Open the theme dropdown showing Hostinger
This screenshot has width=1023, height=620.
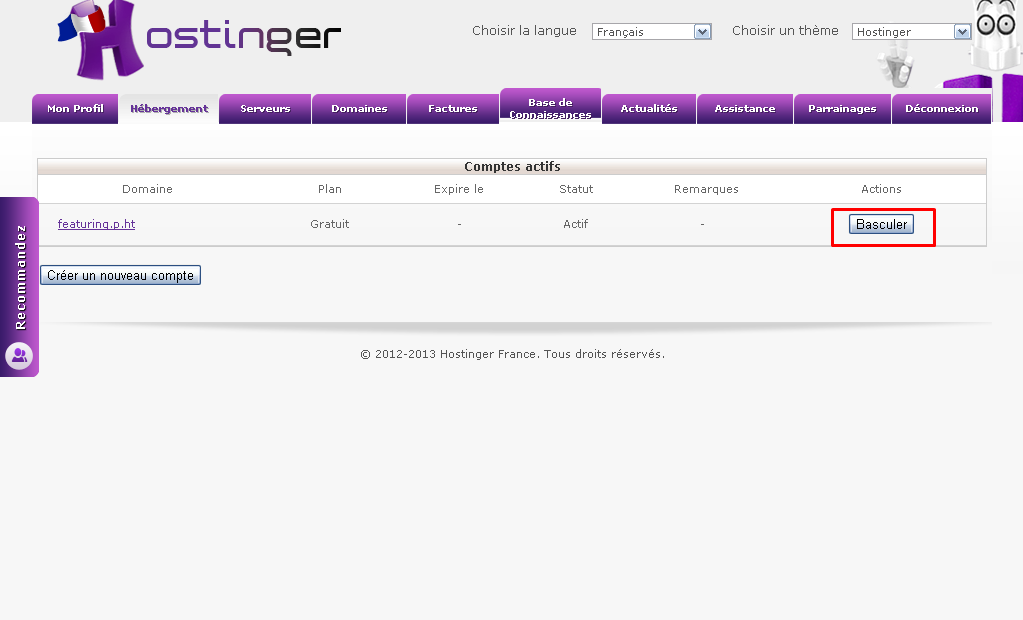[911, 31]
